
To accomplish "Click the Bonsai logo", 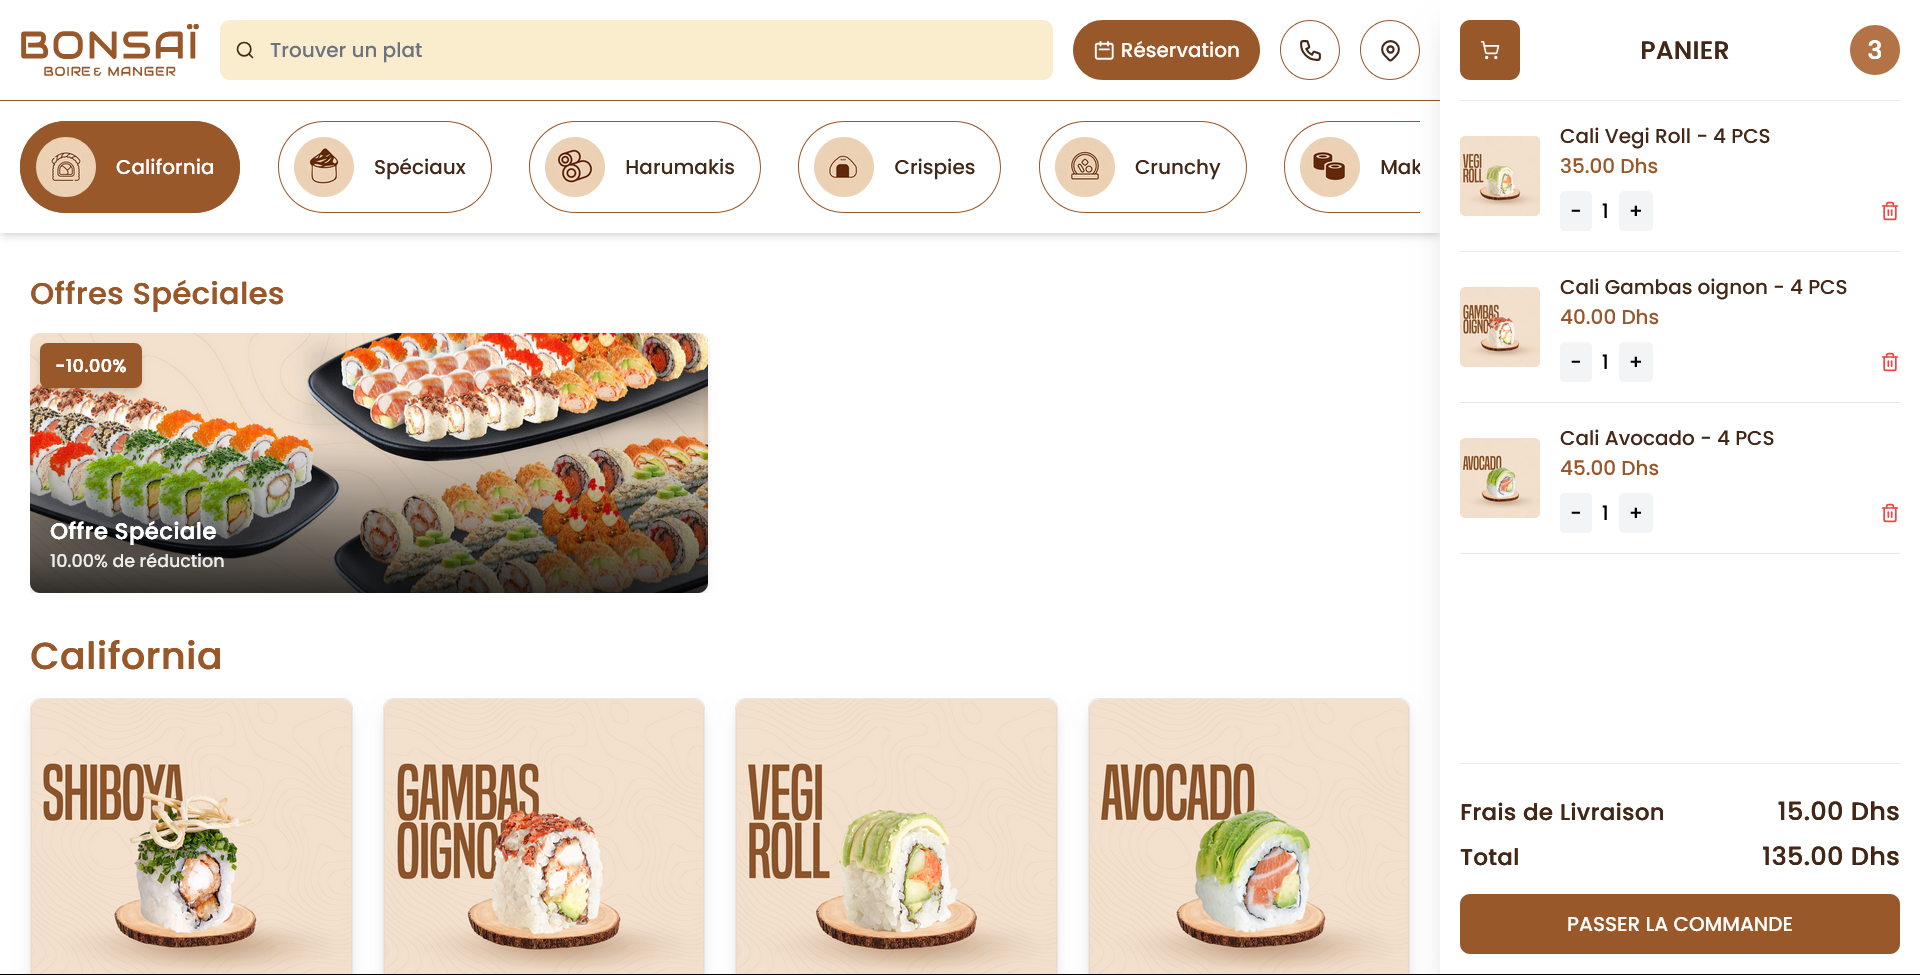I will [x=110, y=50].
